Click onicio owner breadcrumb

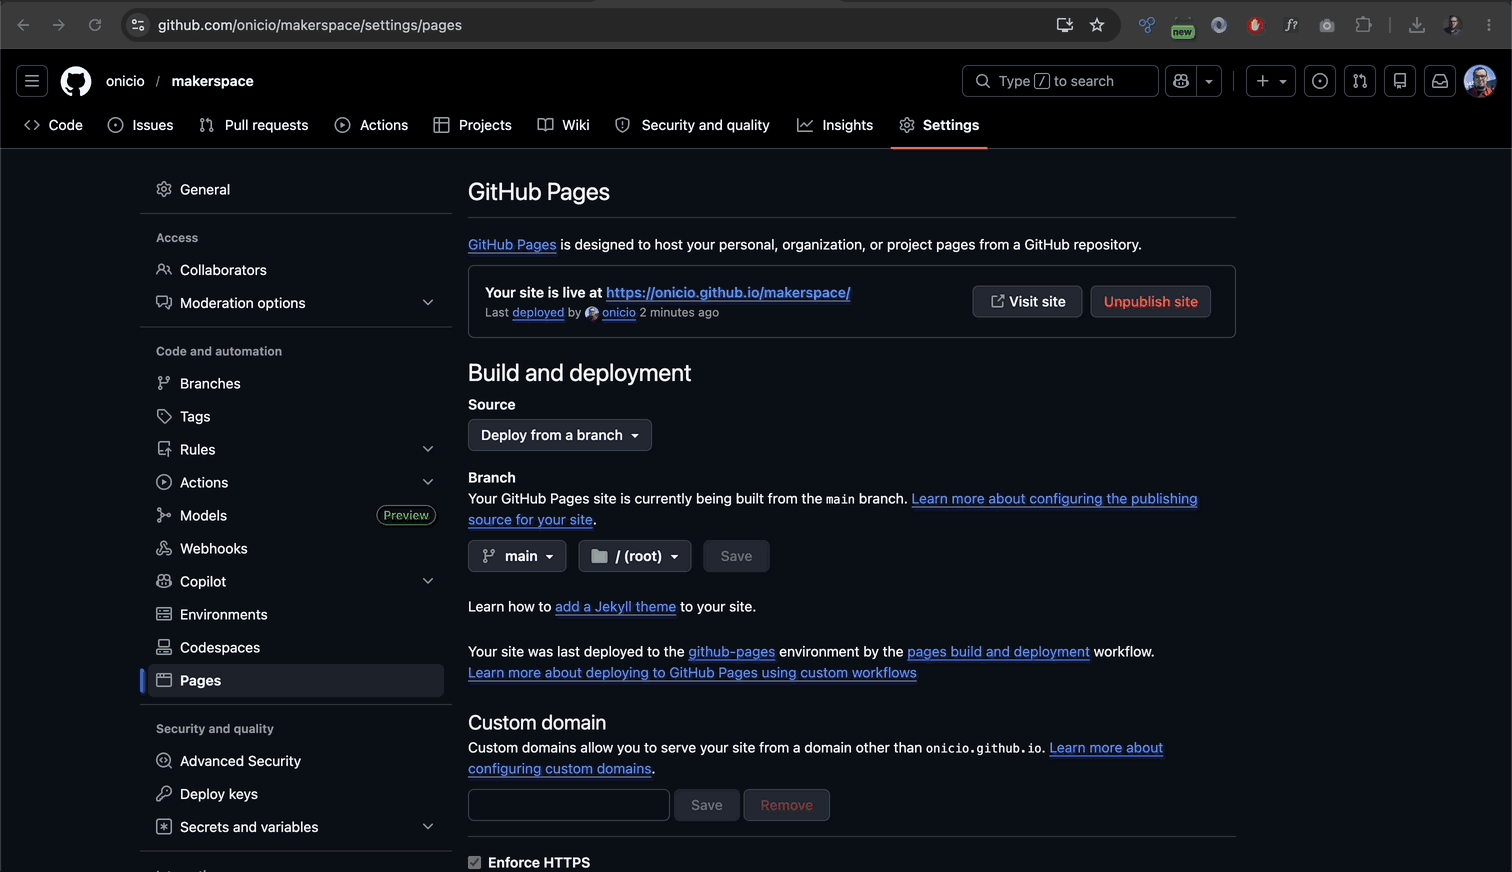(x=125, y=81)
